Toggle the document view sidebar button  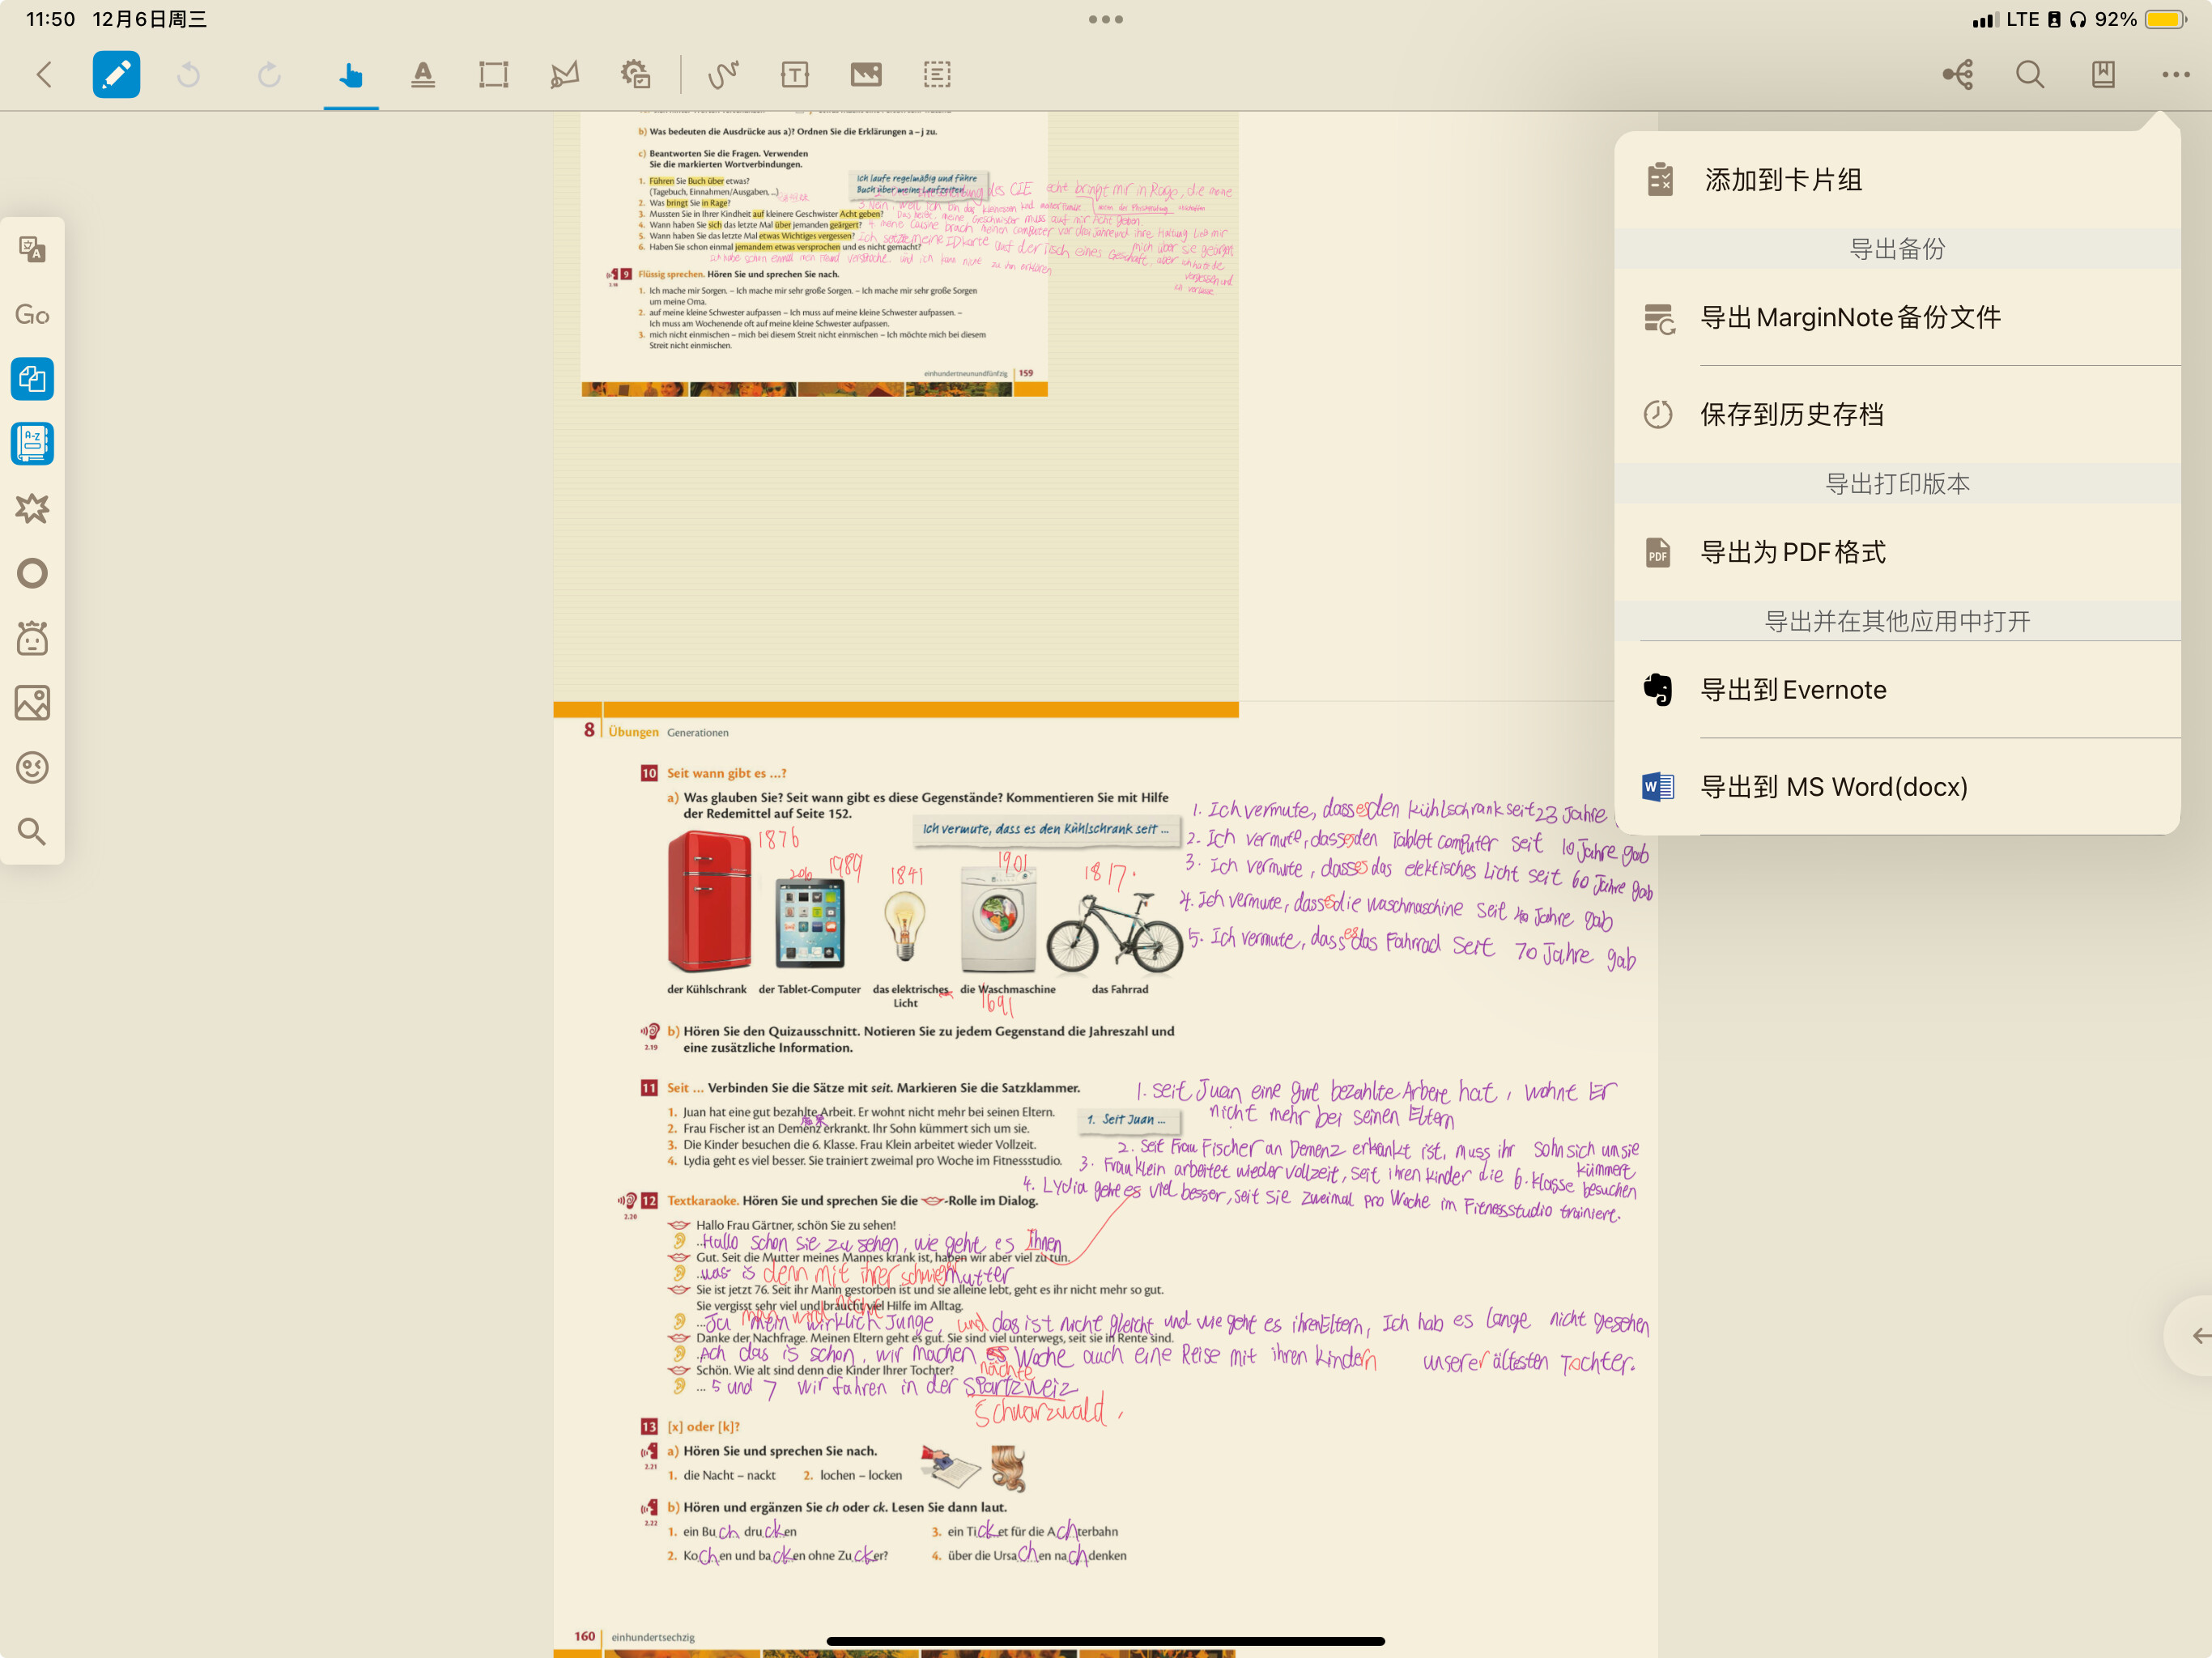pos(32,379)
